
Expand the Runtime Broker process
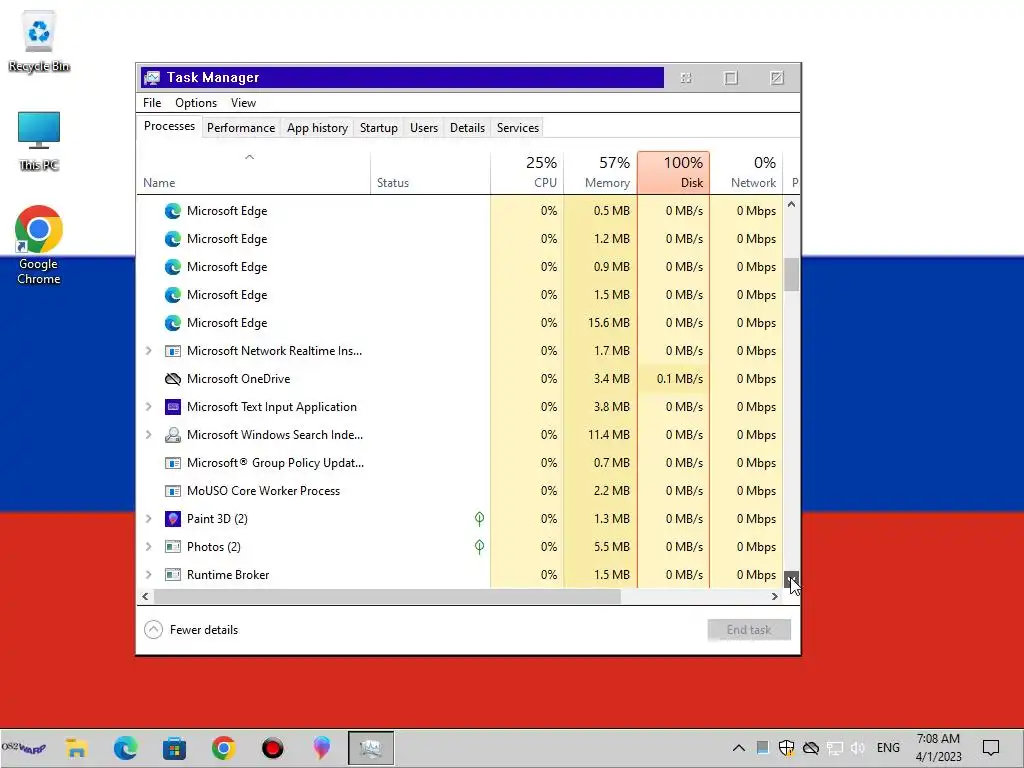pos(149,575)
